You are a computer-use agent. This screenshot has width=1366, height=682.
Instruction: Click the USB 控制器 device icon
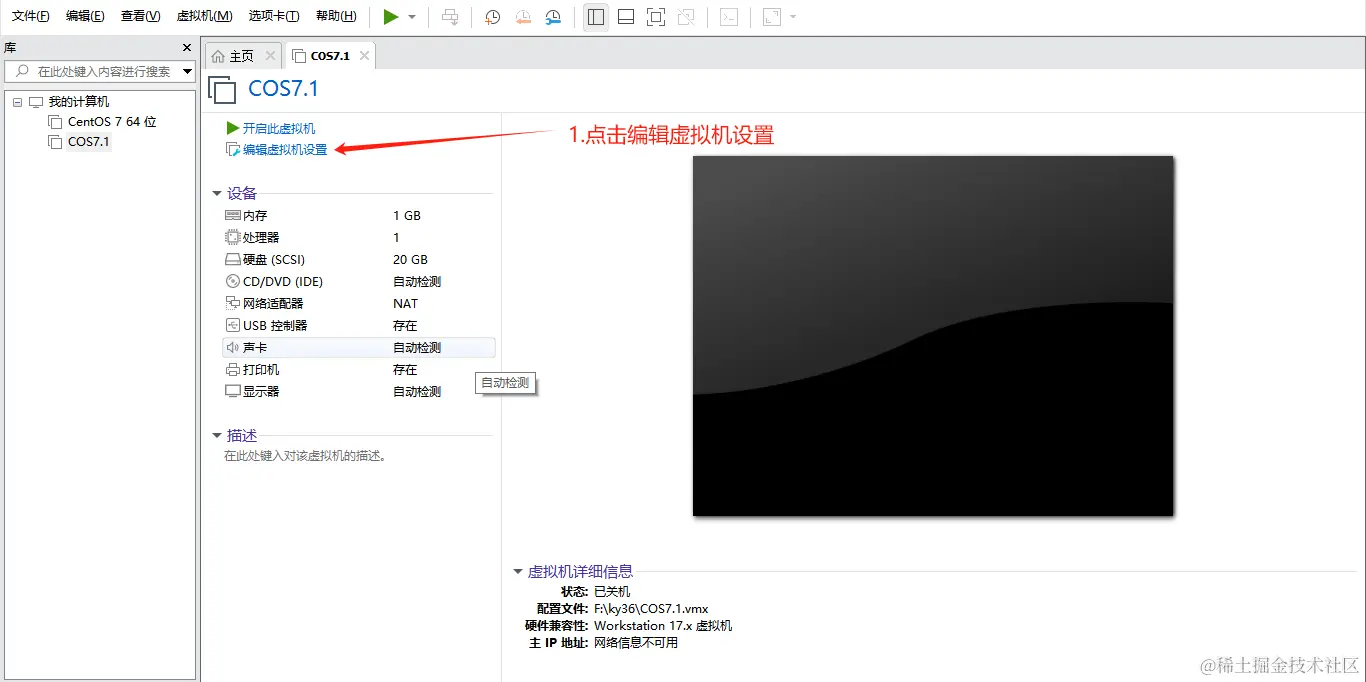[233, 326]
